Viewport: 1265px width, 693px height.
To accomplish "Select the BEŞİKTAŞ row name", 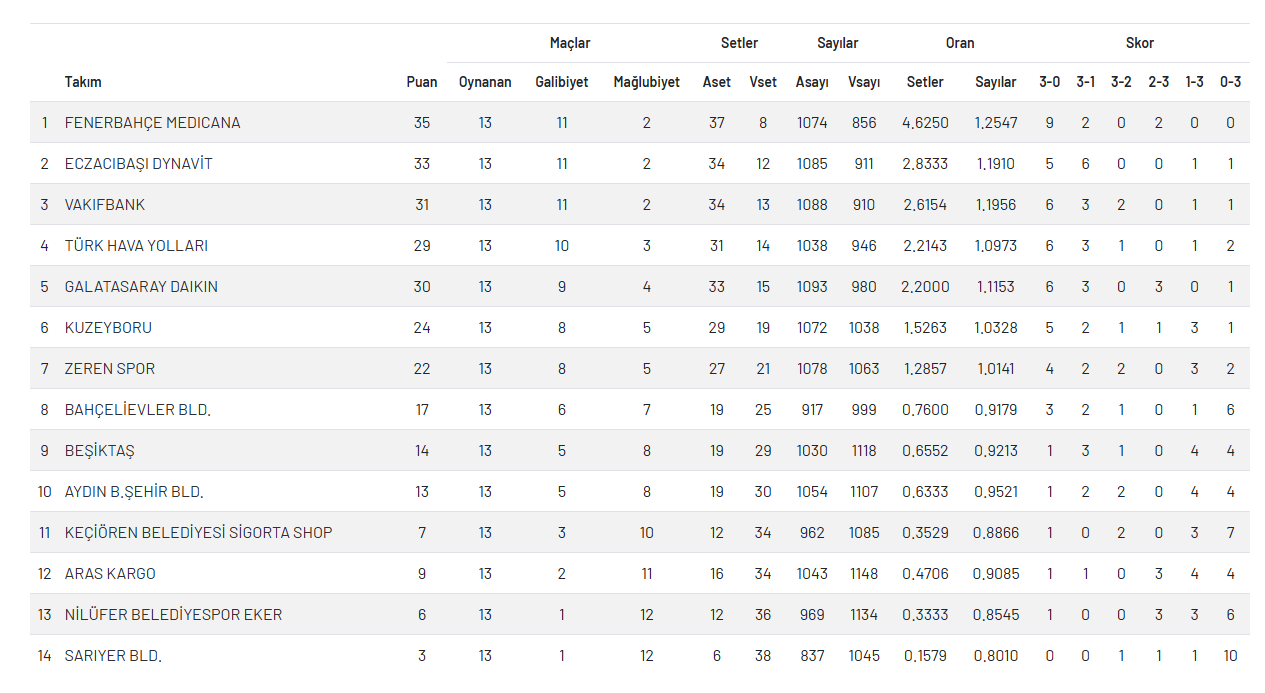I will click(x=99, y=451).
